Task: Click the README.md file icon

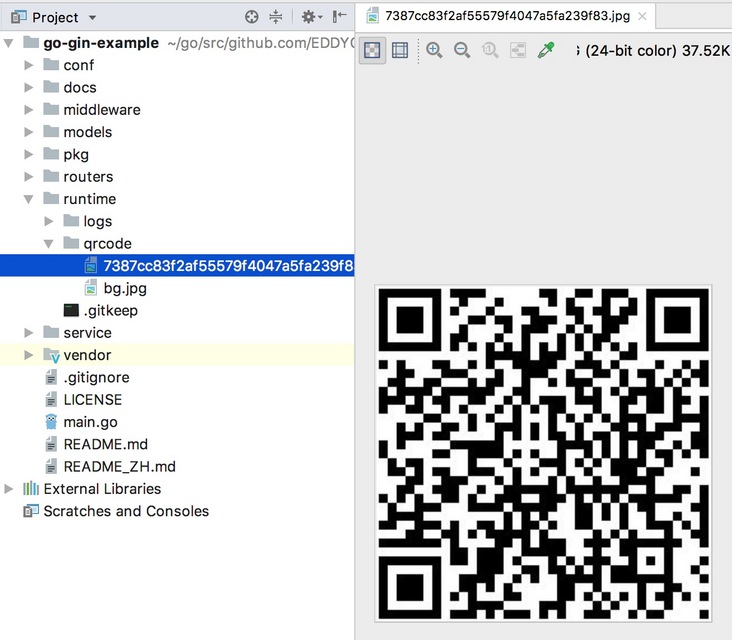Action: point(51,444)
